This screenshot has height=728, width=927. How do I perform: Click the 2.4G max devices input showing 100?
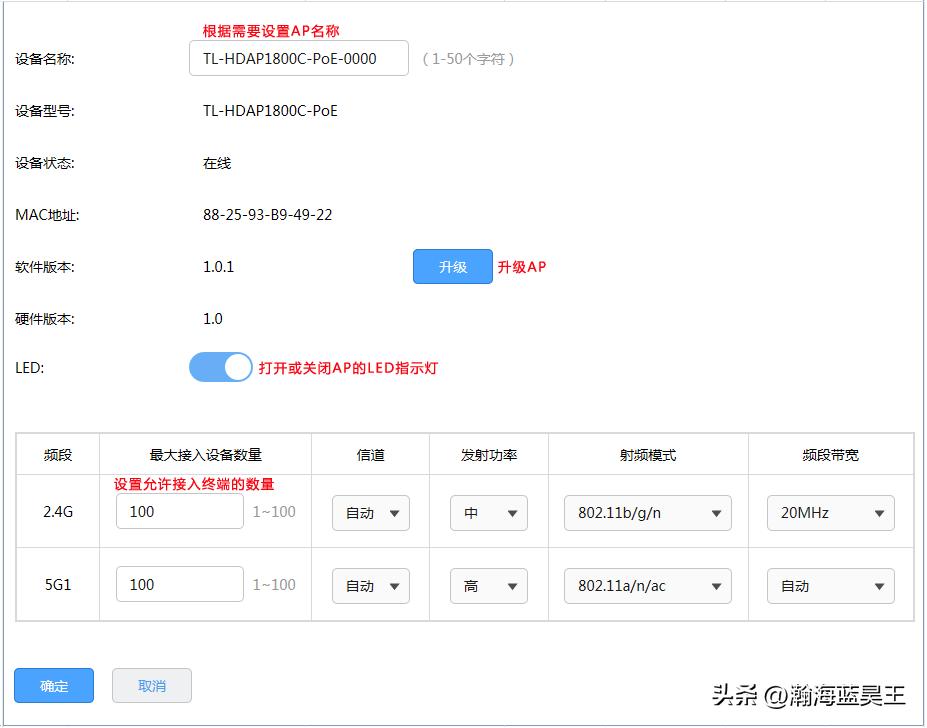(x=179, y=510)
